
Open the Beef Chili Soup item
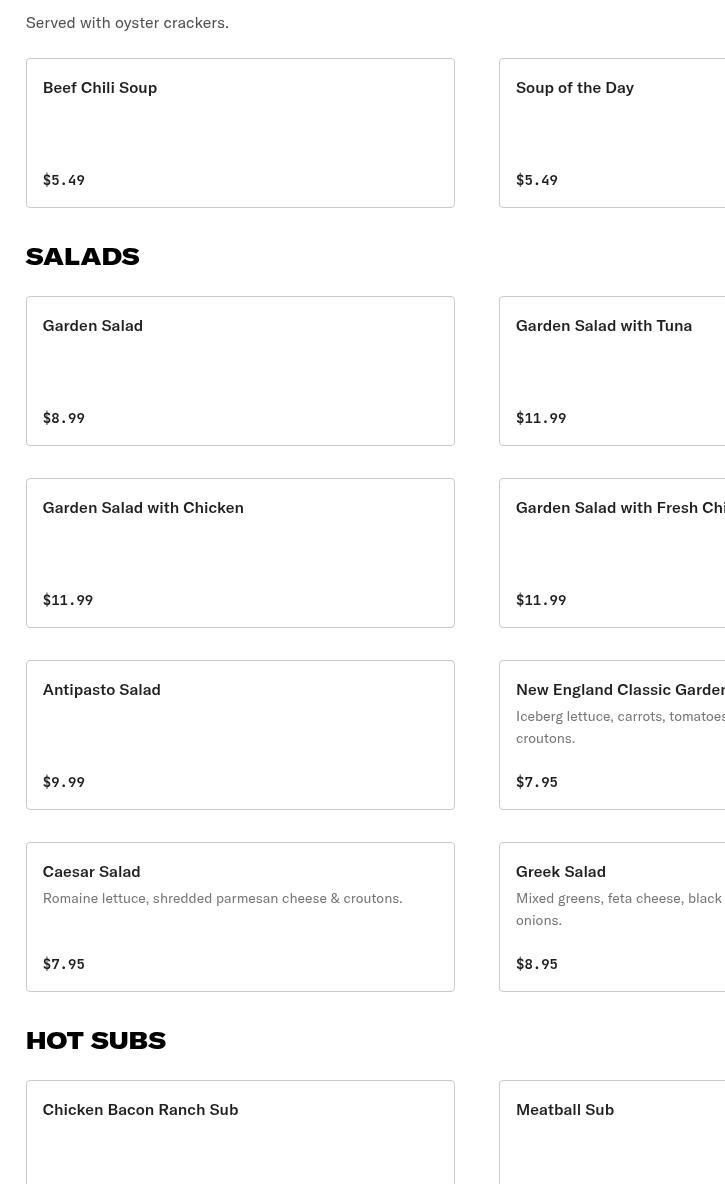[240, 133]
